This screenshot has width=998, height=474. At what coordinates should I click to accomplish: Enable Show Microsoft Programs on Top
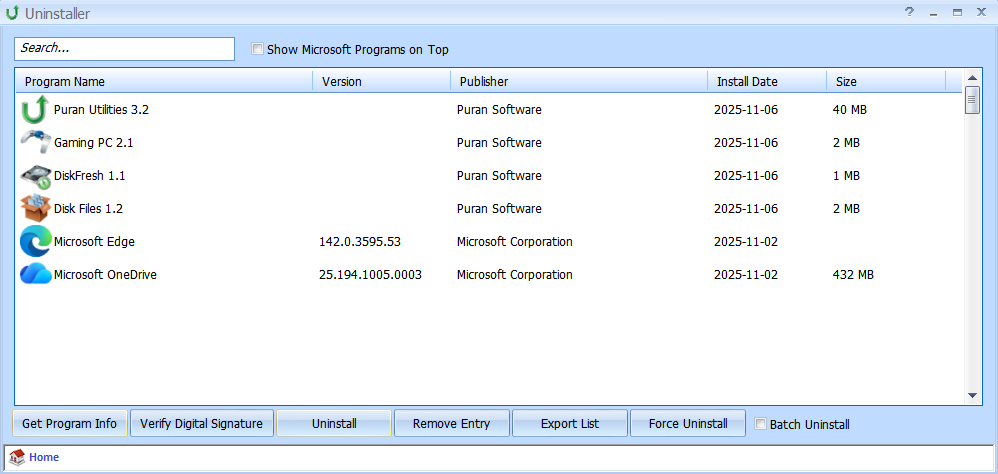click(x=258, y=49)
